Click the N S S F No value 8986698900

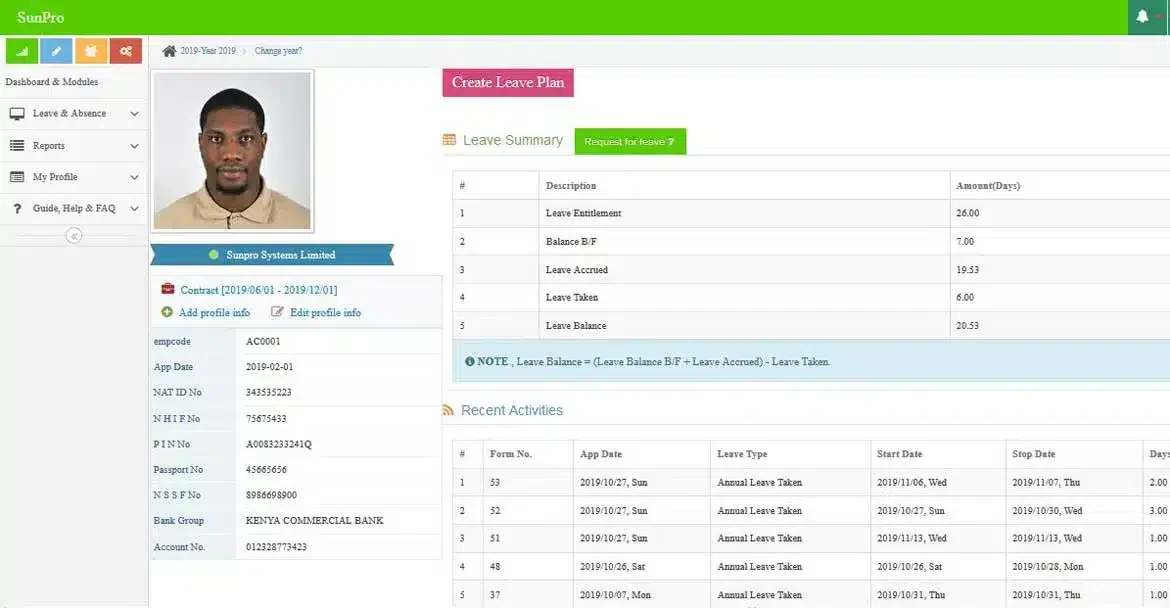coord(271,495)
